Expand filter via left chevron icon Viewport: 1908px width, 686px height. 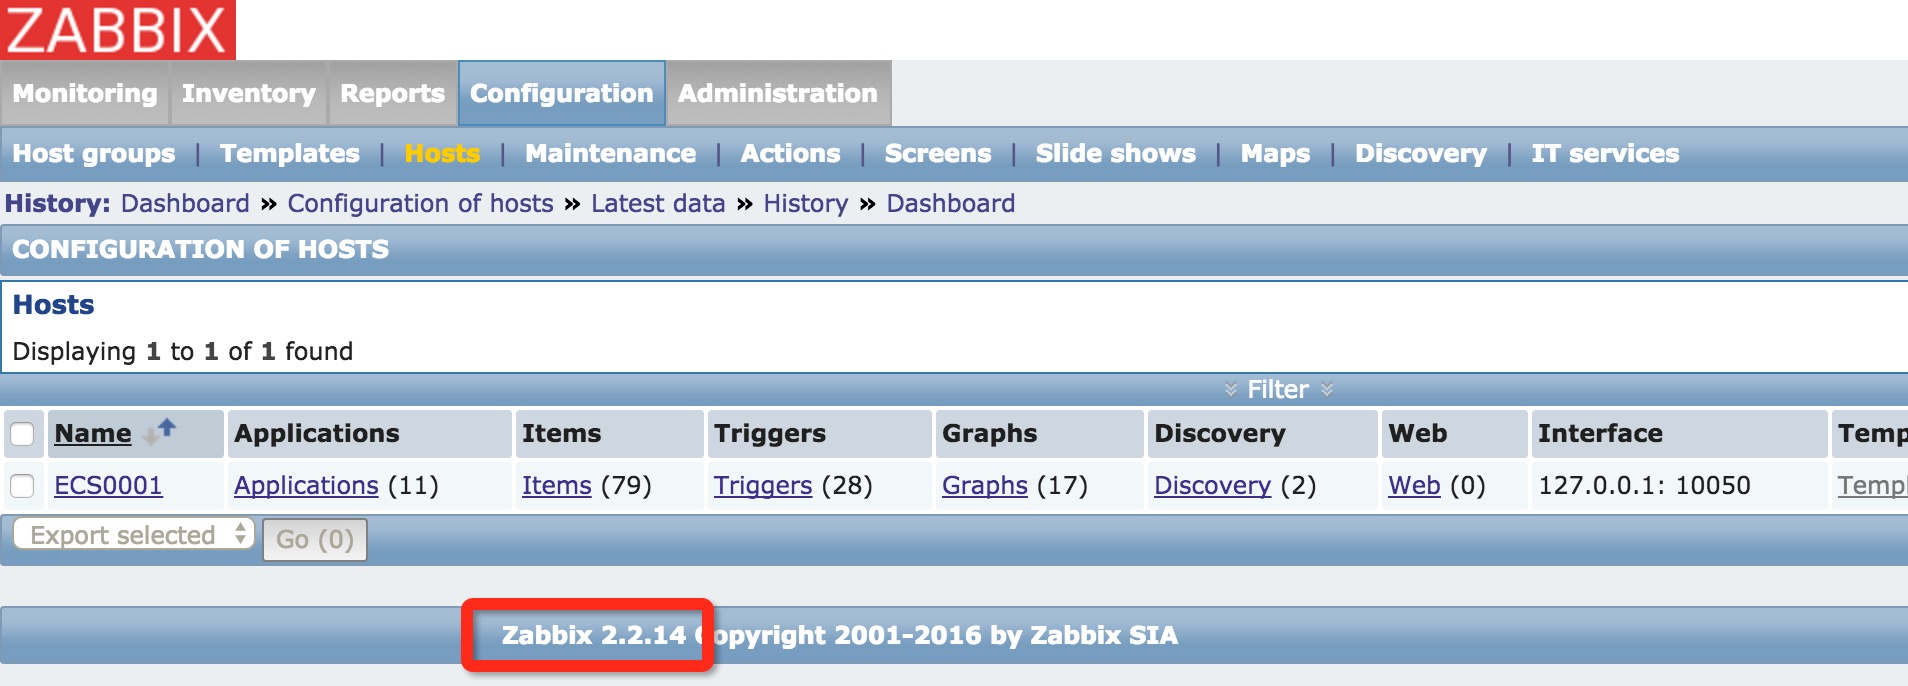pyautogui.click(x=1231, y=390)
